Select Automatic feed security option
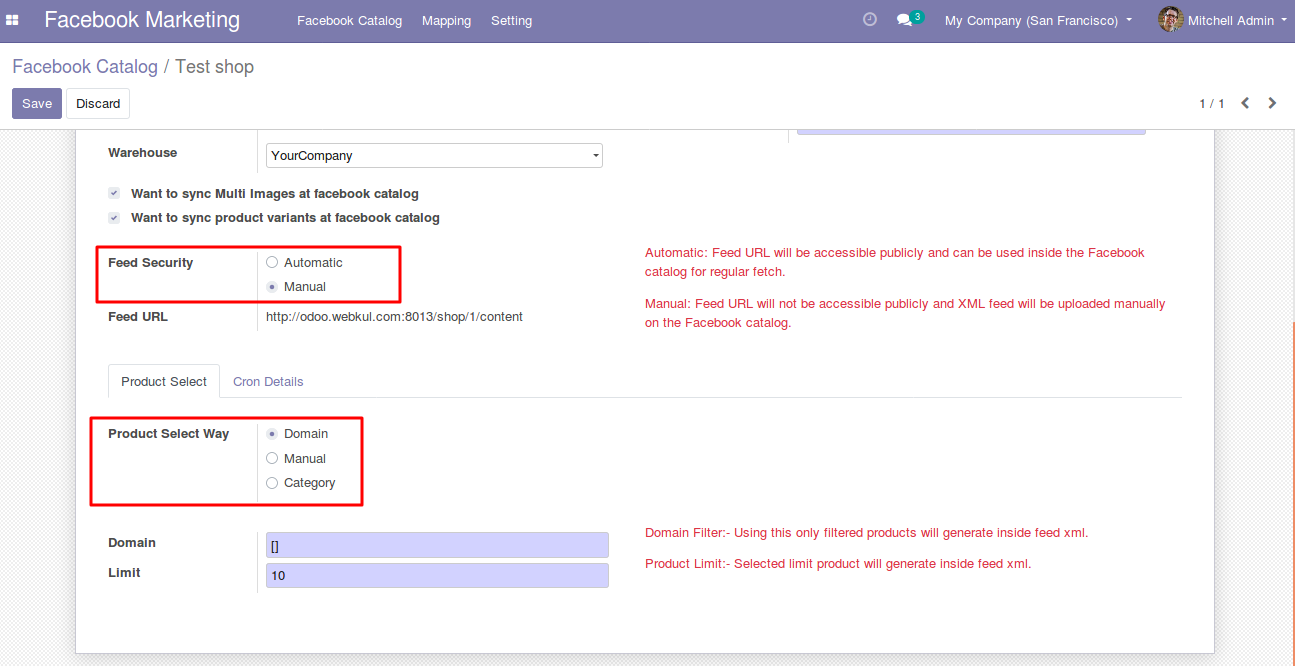 [272, 262]
